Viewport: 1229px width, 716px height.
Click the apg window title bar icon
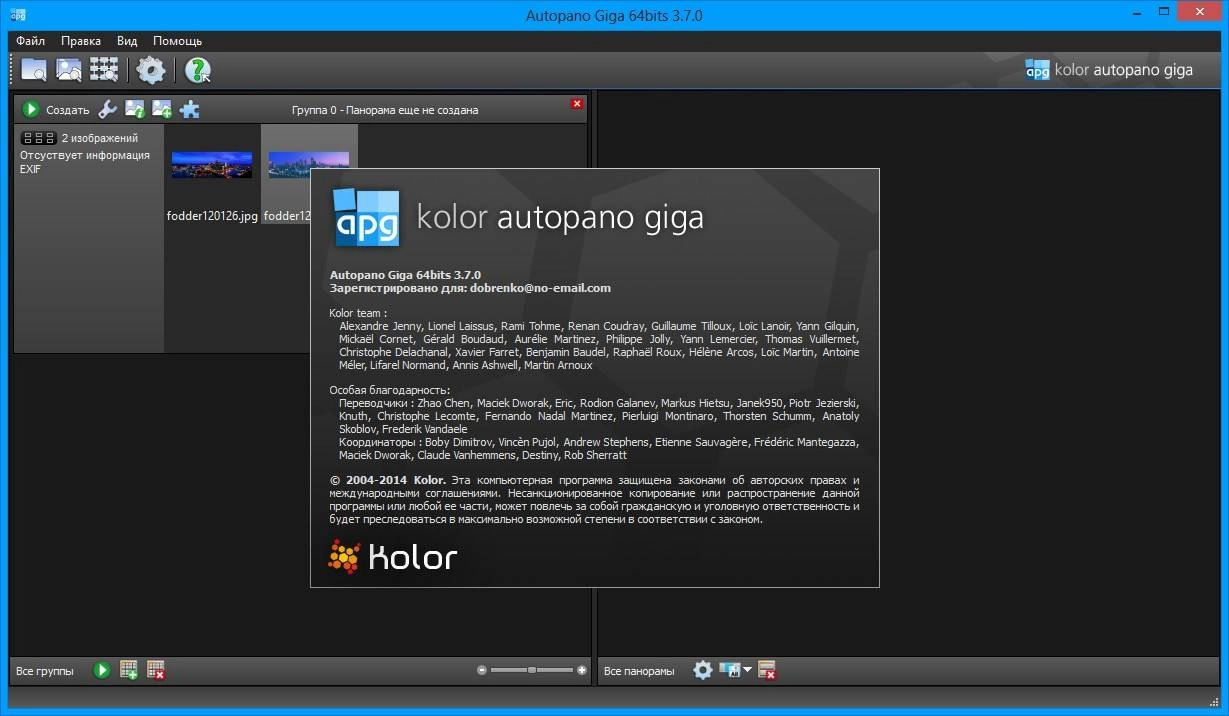click(17, 14)
